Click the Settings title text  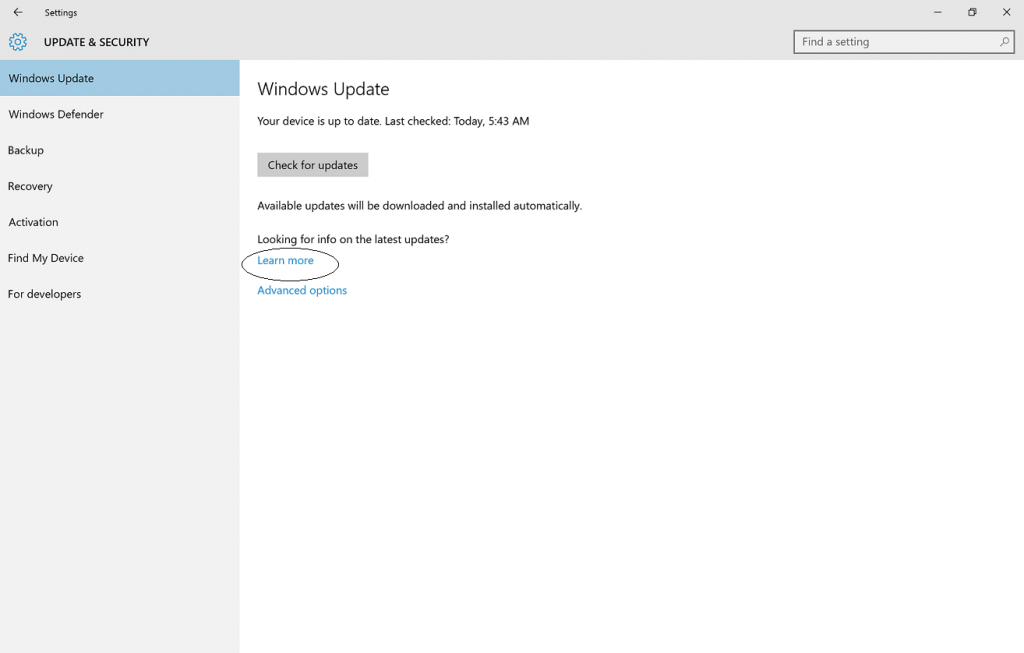61,12
